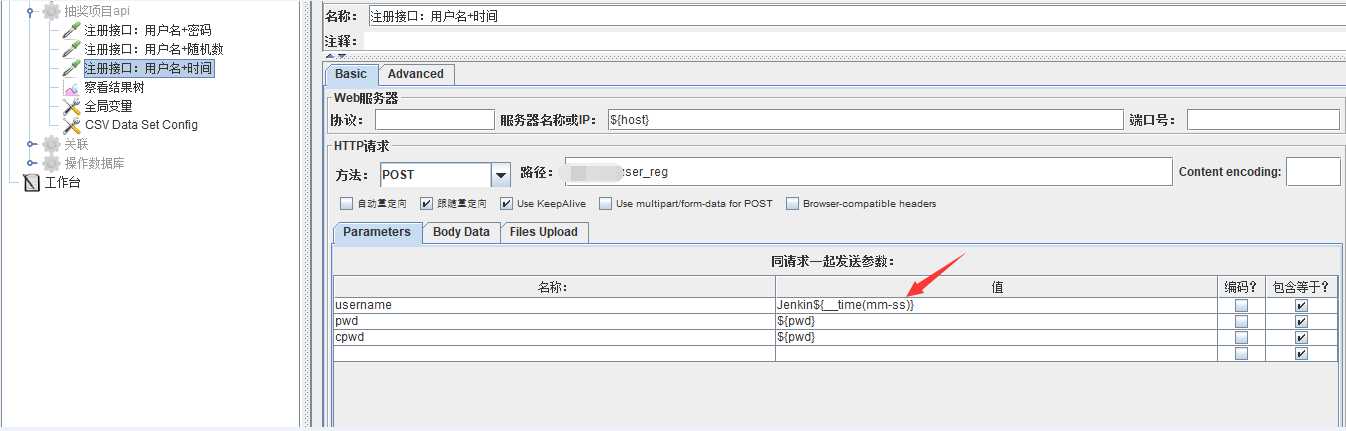Click the 端口号 port input field
This screenshot has width=1346, height=431.
(1263, 120)
